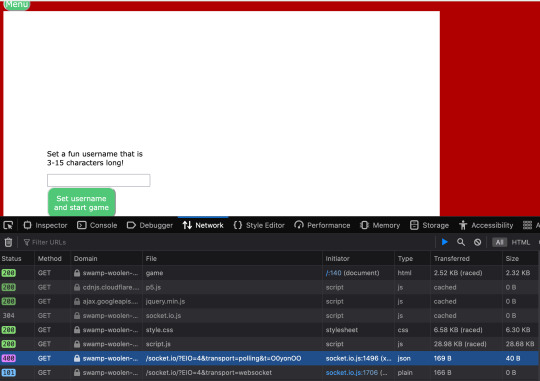
Task: Sort by the Status column header
Action: pyautogui.click(x=17, y=259)
